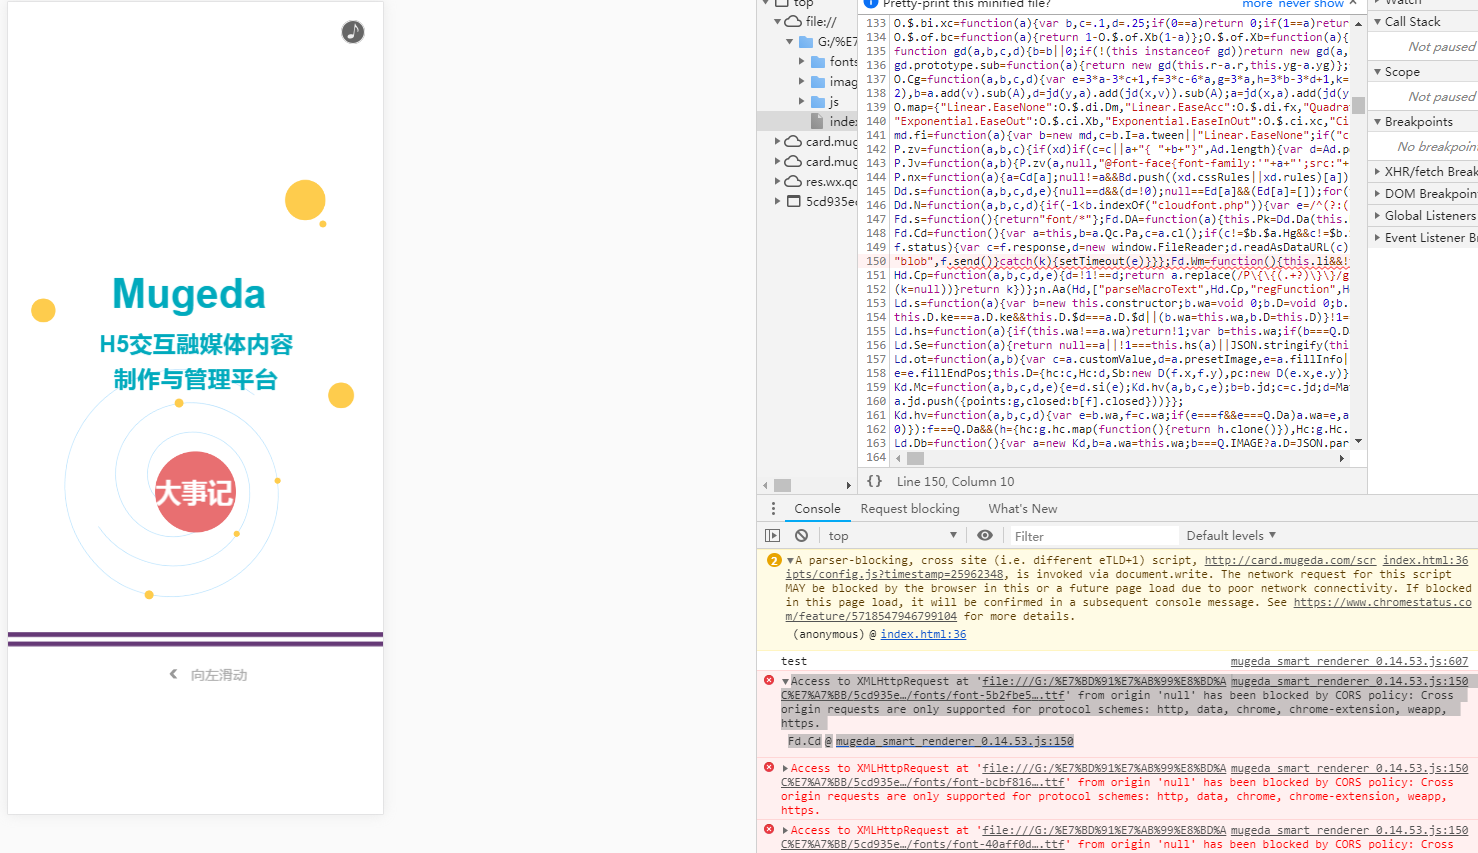This screenshot has width=1478, height=853.
Task: Open the top execution context dropdown
Action: click(892, 535)
